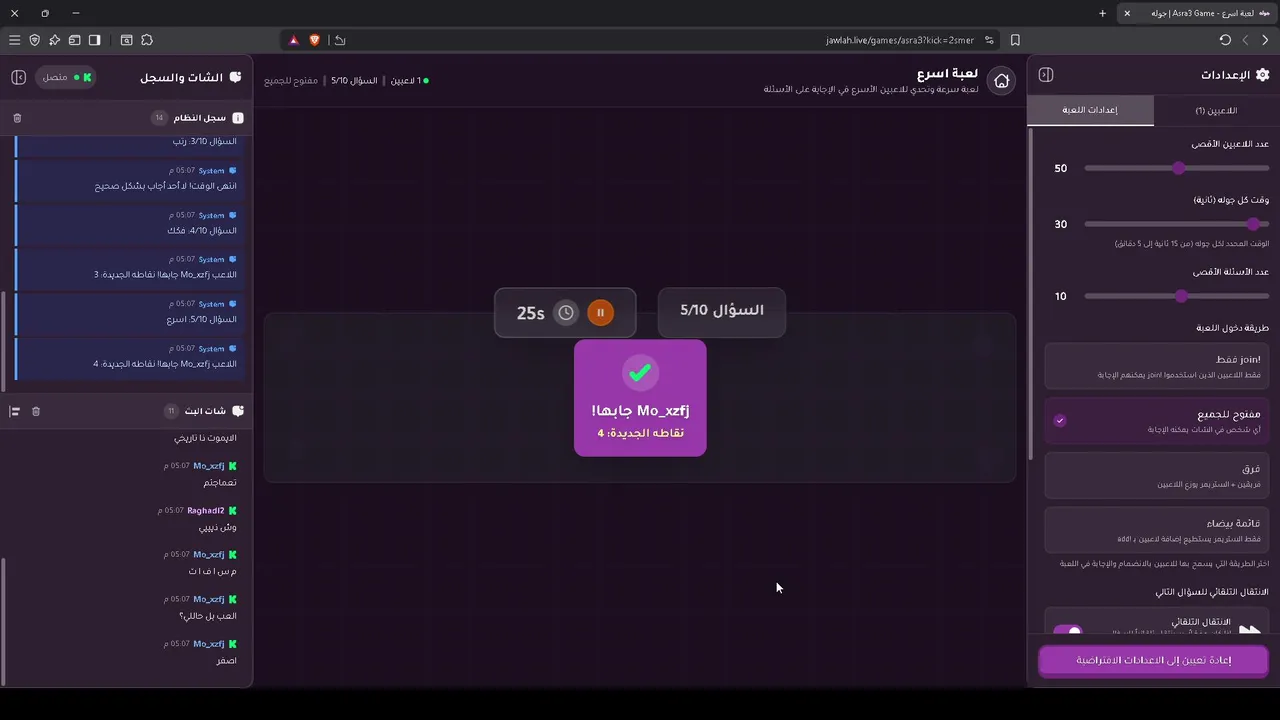
Task: Click the clock icon next to 25s
Action: point(566,313)
